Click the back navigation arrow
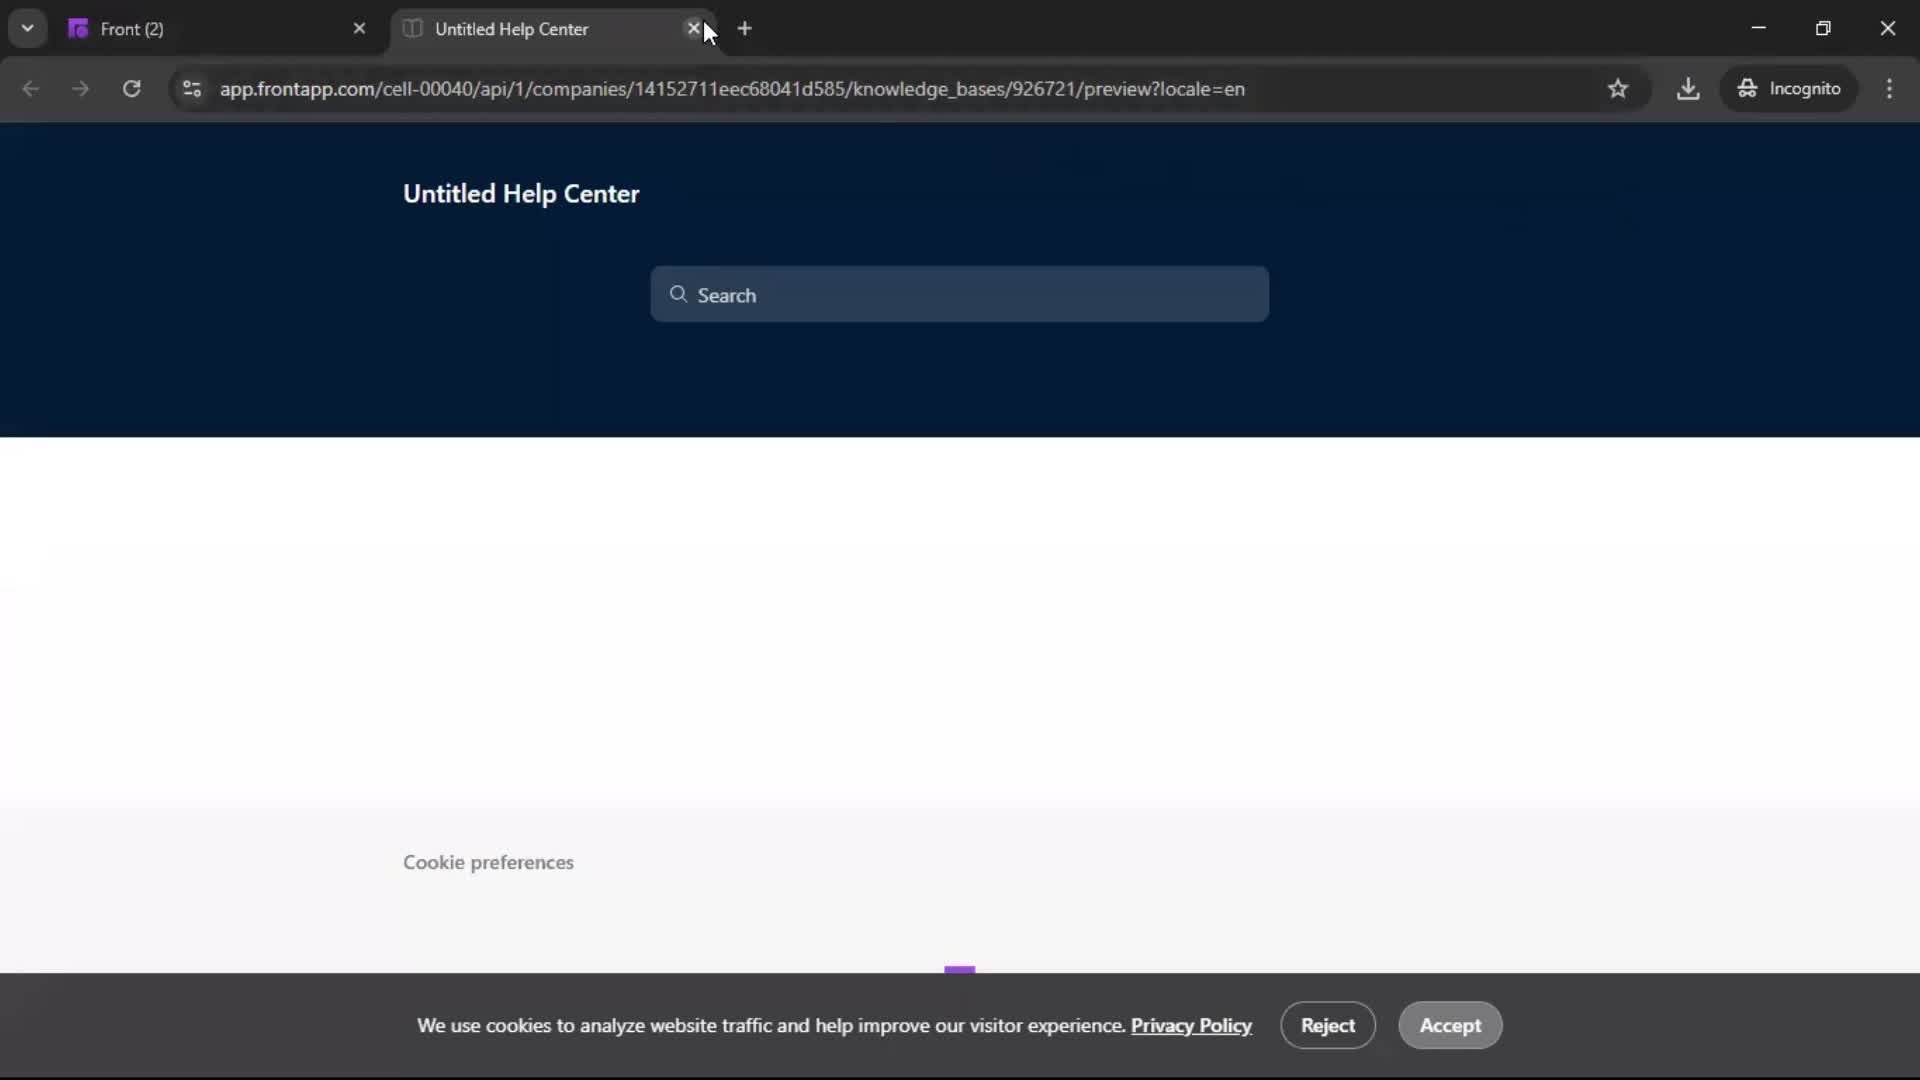 31,88
